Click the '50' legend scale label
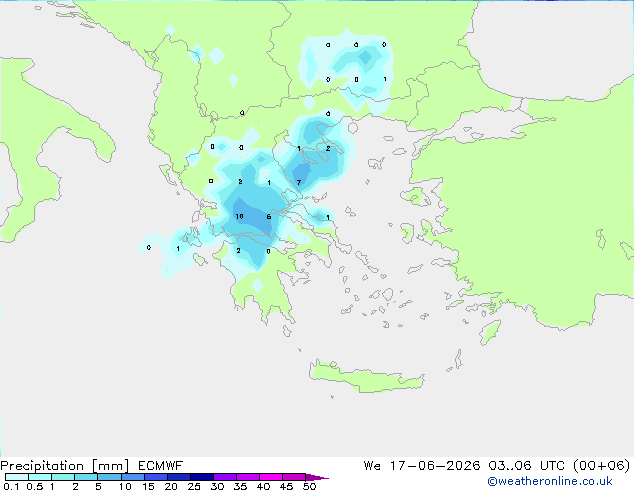634x490 pixels. [309, 486]
